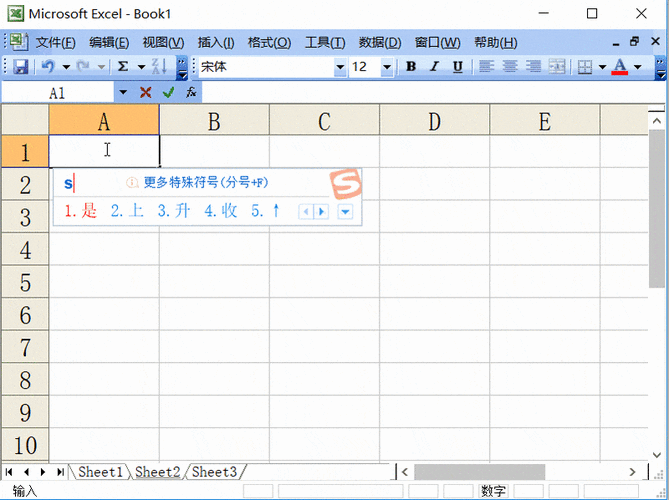Open the 工具(T) menu
The height and width of the screenshot is (500, 669).
(325, 42)
